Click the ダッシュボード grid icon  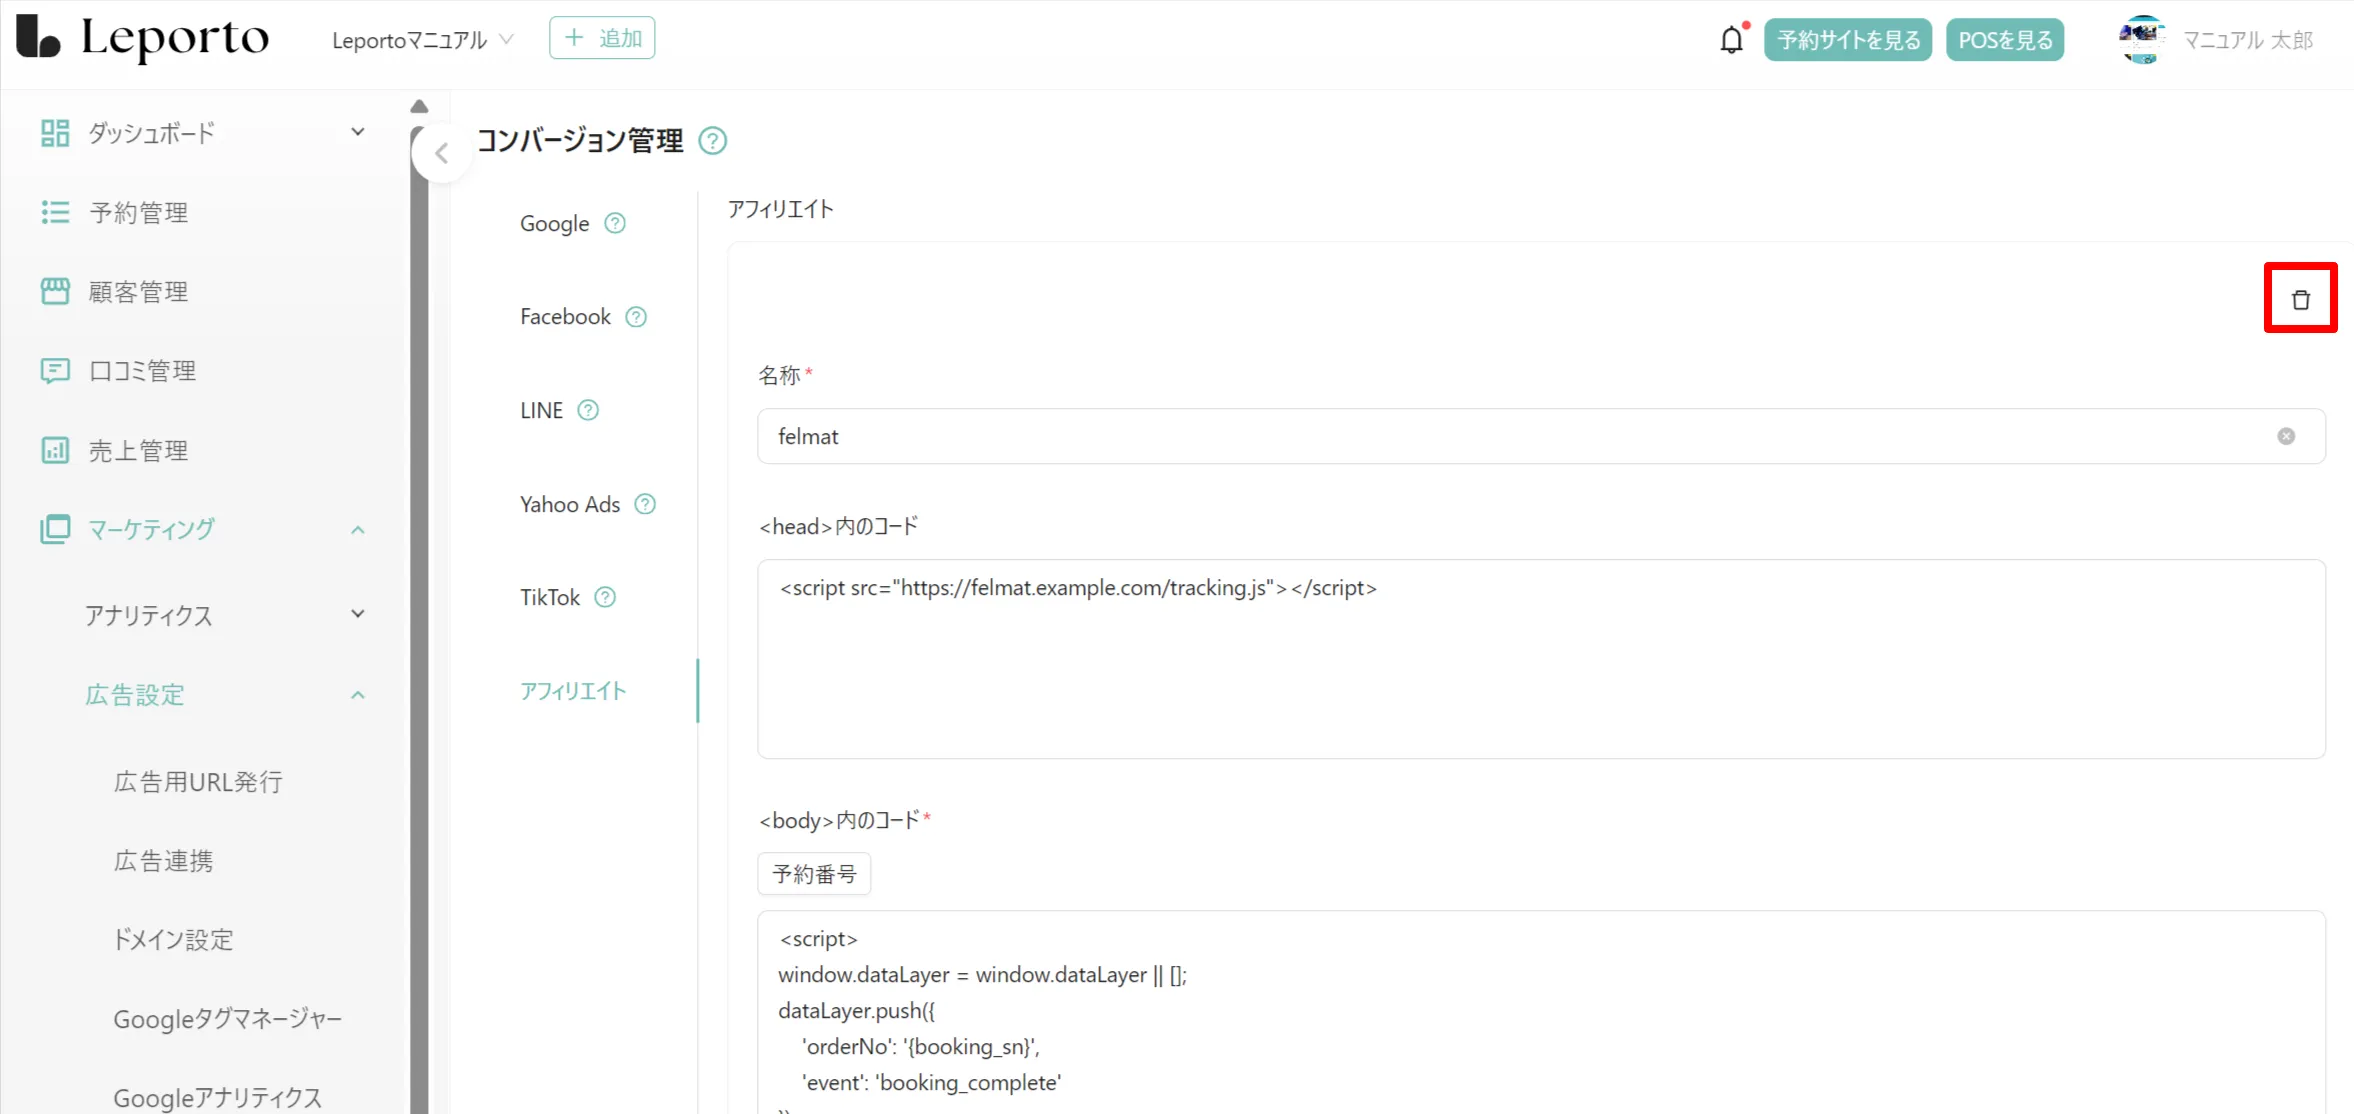(55, 132)
